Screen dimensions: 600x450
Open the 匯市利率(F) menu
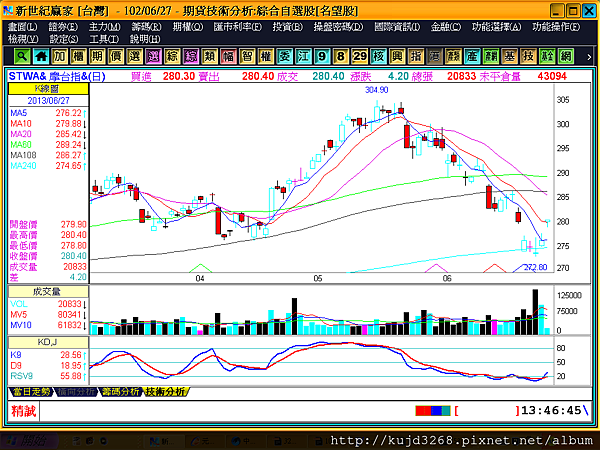(238, 27)
